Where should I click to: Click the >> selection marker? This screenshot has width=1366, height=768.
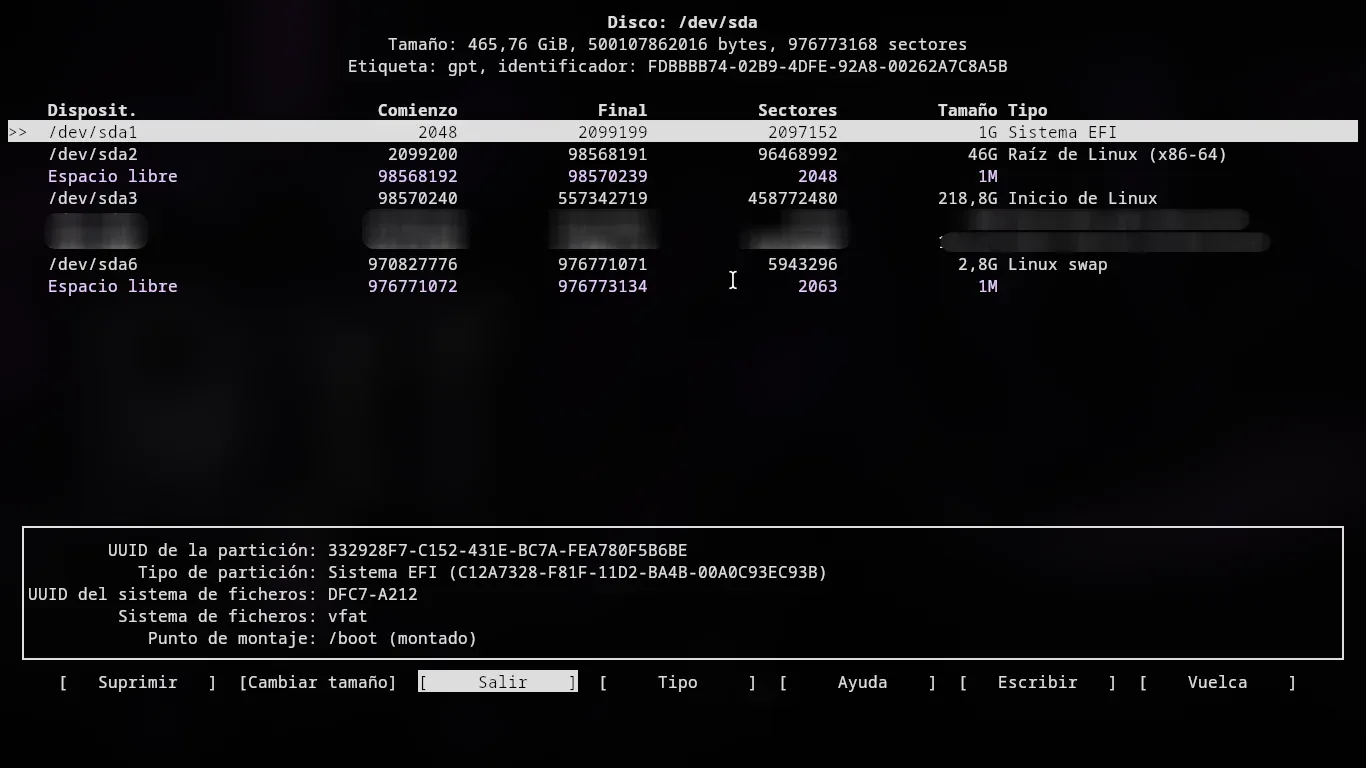tap(17, 132)
